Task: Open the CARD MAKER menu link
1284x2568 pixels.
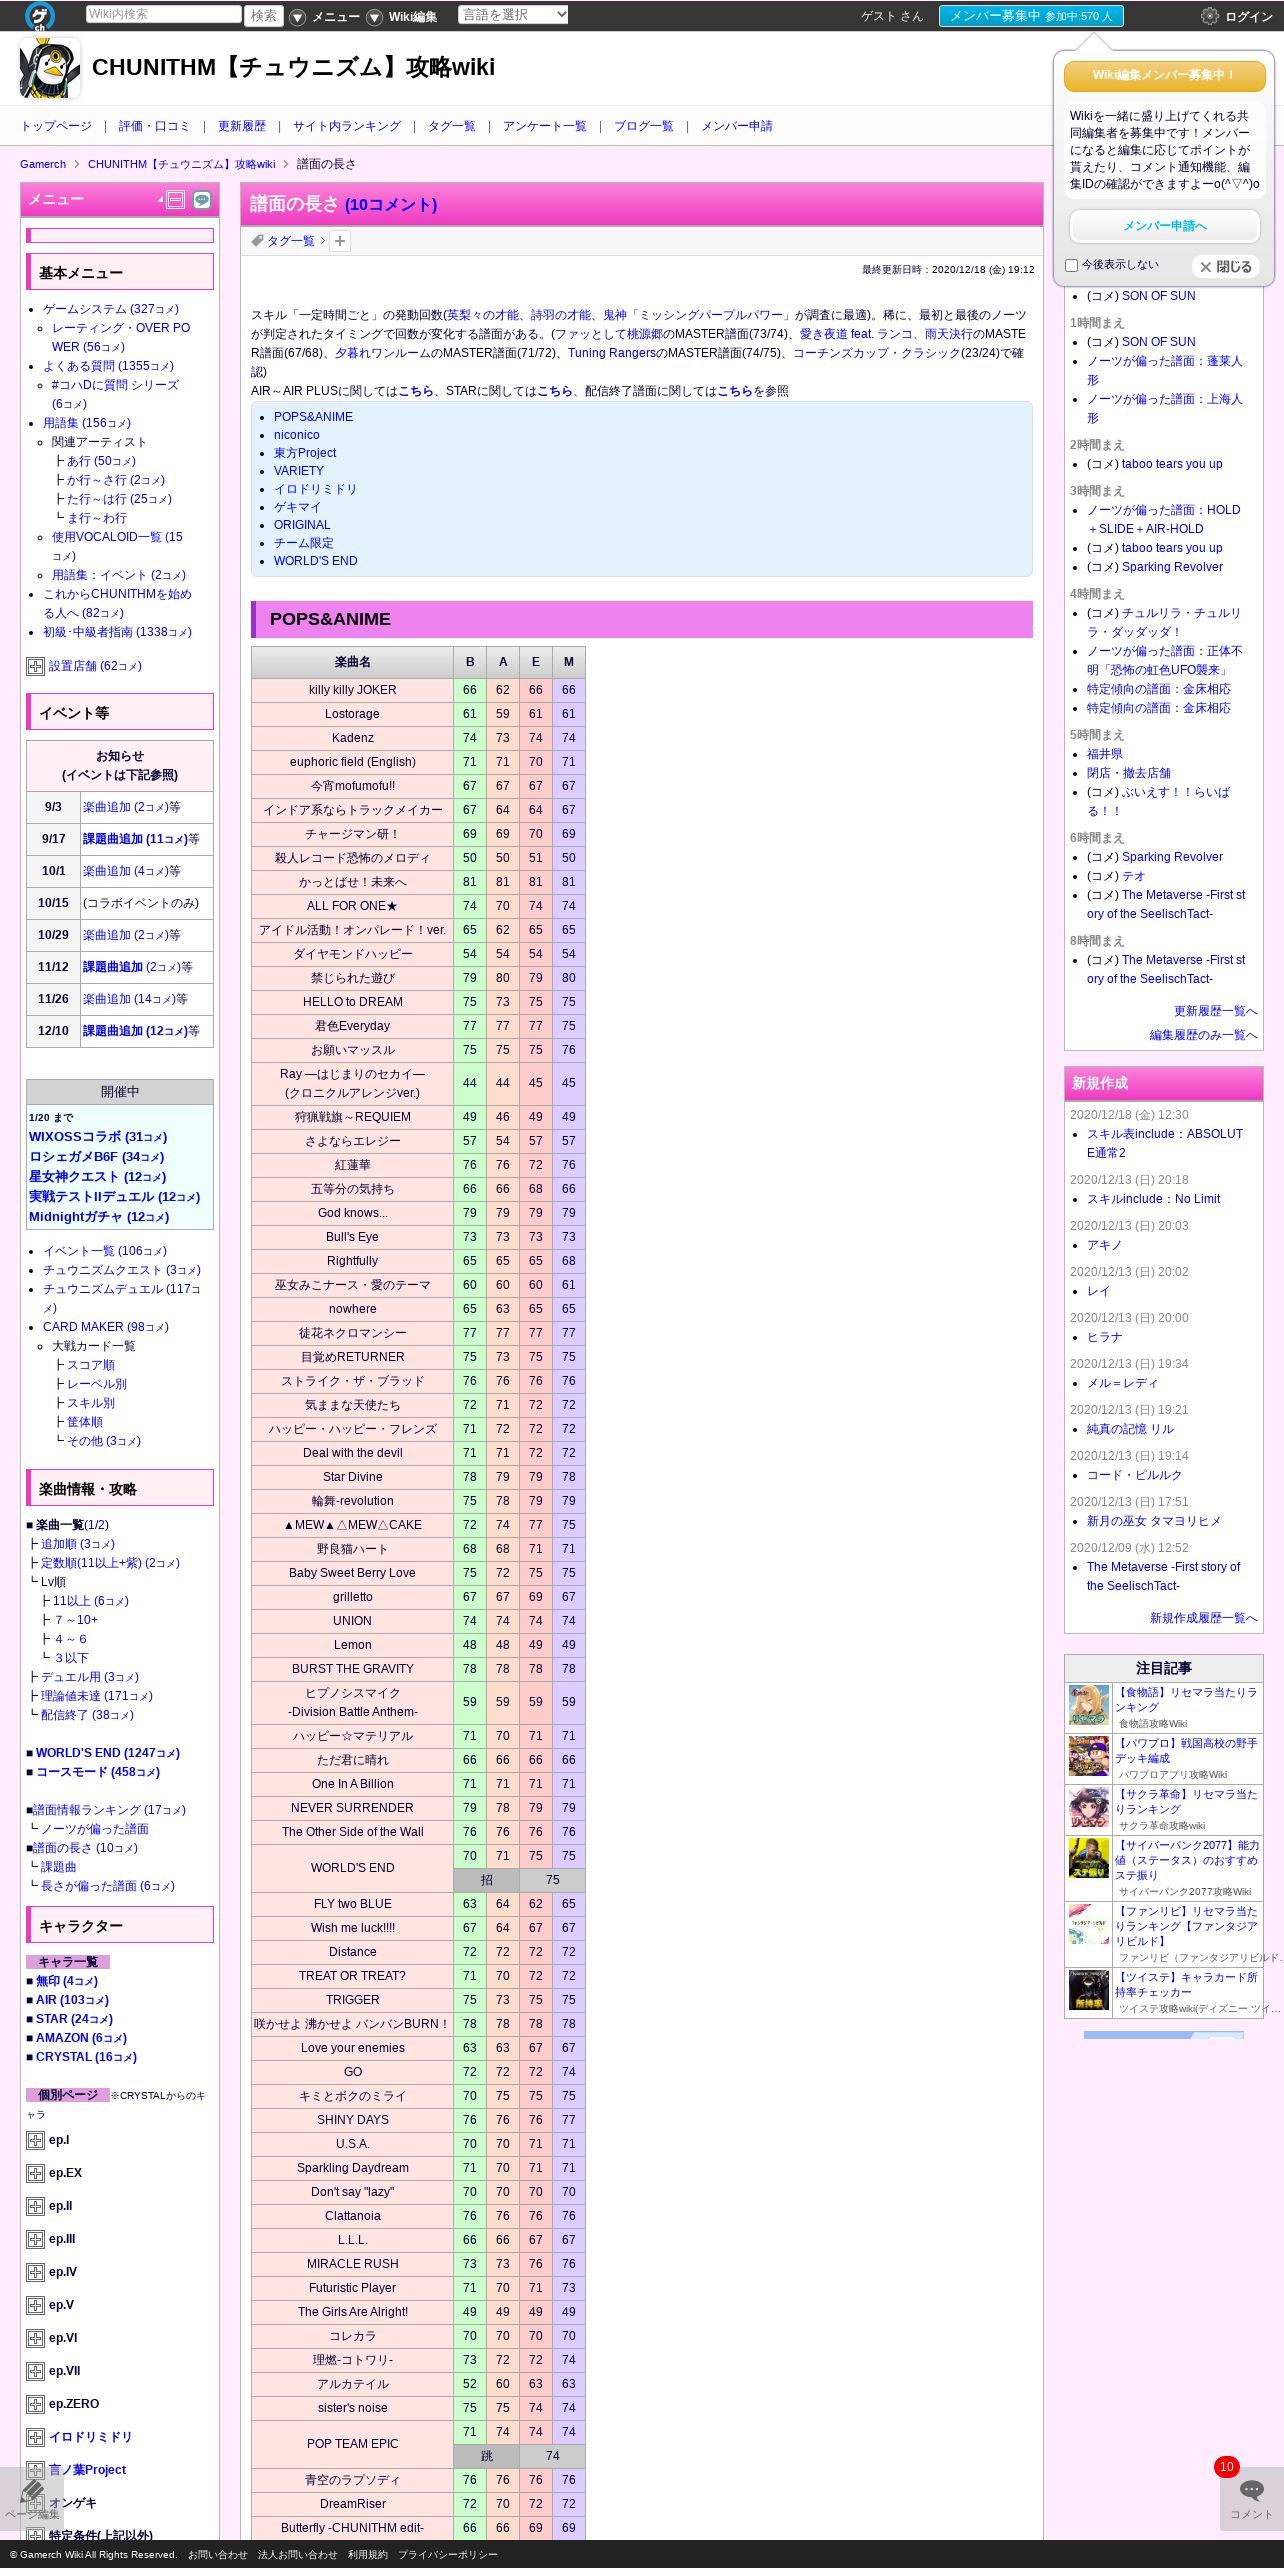Action: [106, 1327]
